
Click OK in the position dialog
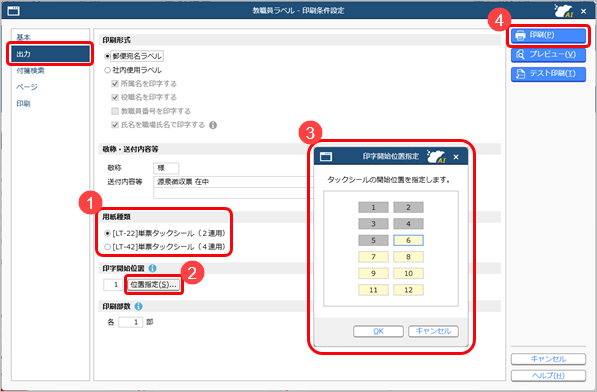pyautogui.click(x=378, y=331)
